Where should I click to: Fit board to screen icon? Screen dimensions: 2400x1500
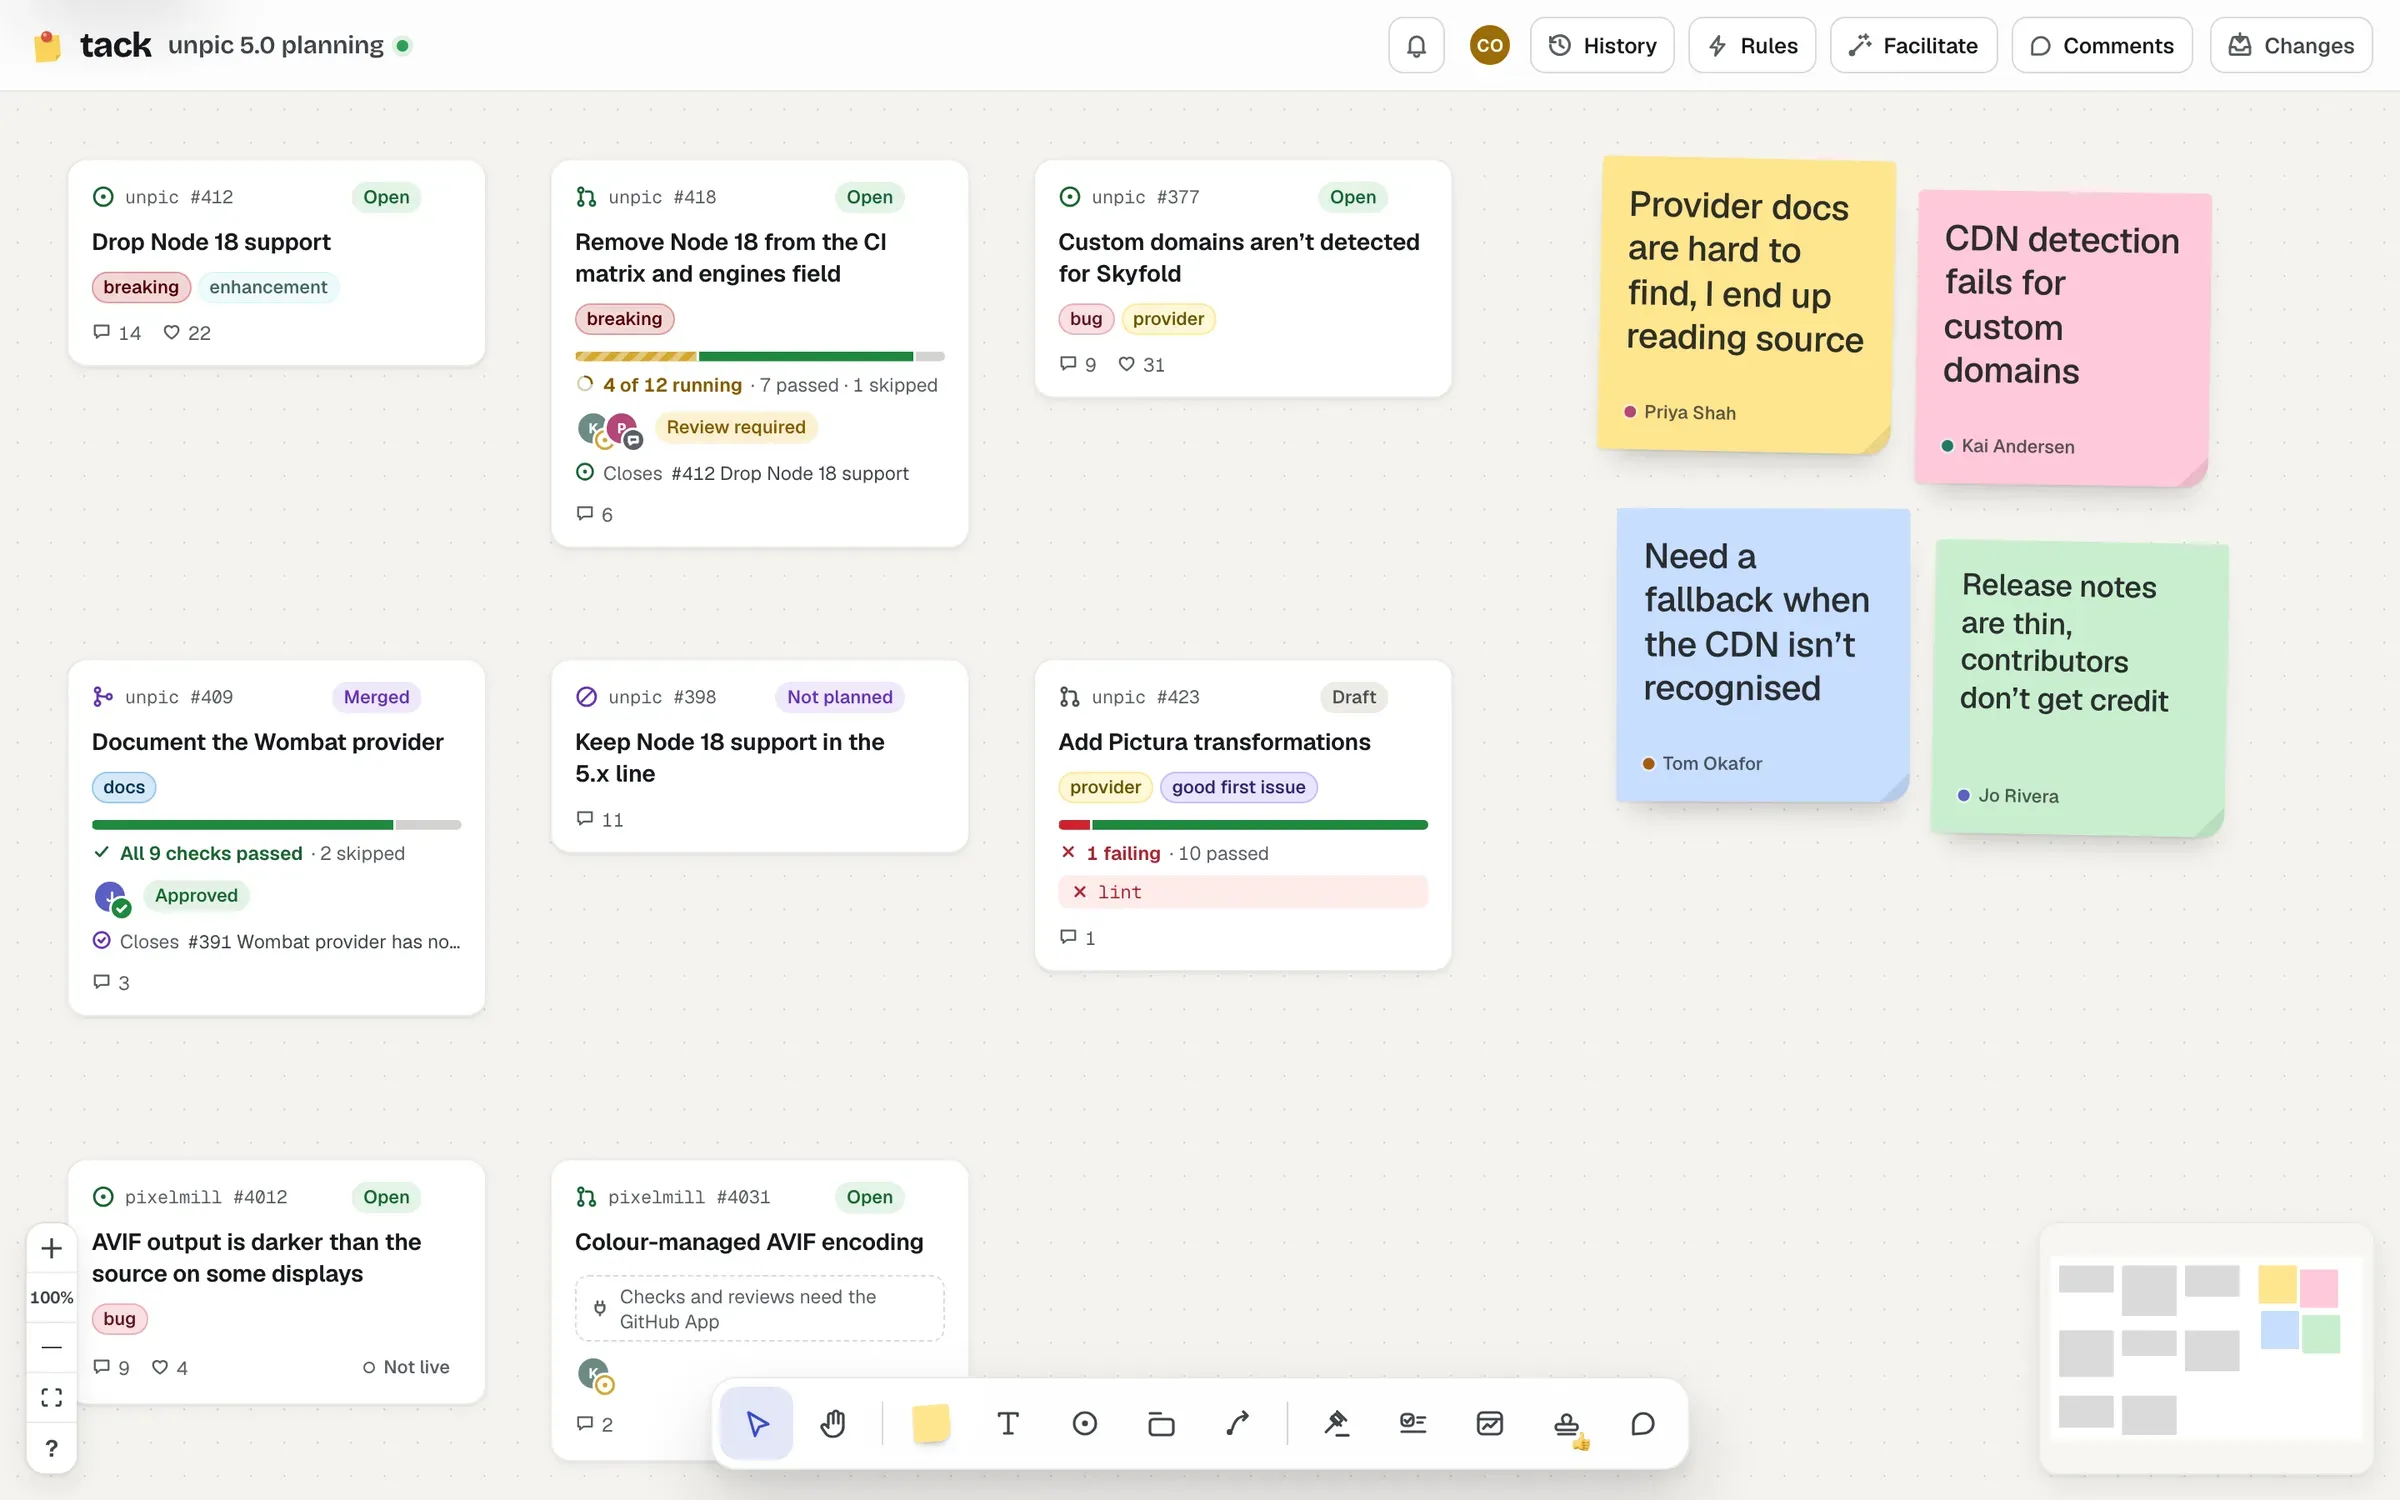[52, 1397]
